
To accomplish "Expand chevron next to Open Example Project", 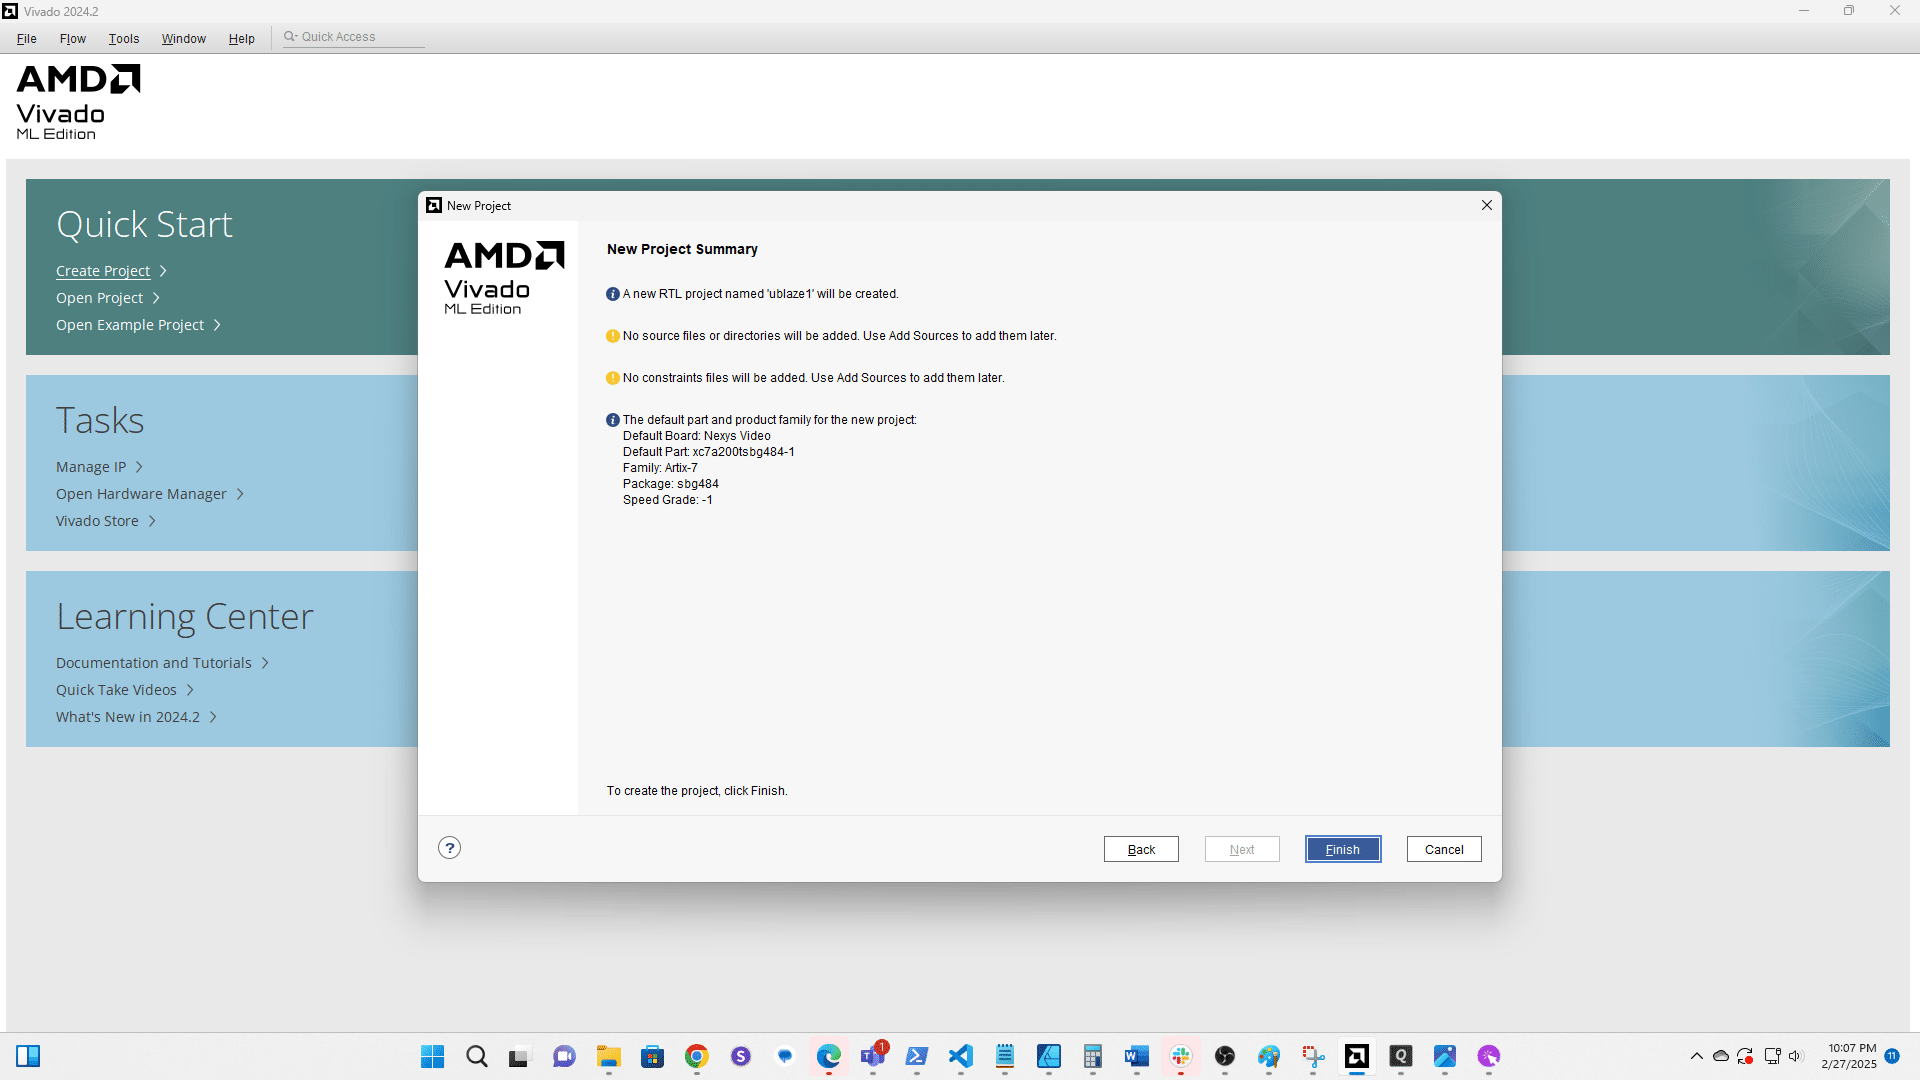I will click(217, 325).
